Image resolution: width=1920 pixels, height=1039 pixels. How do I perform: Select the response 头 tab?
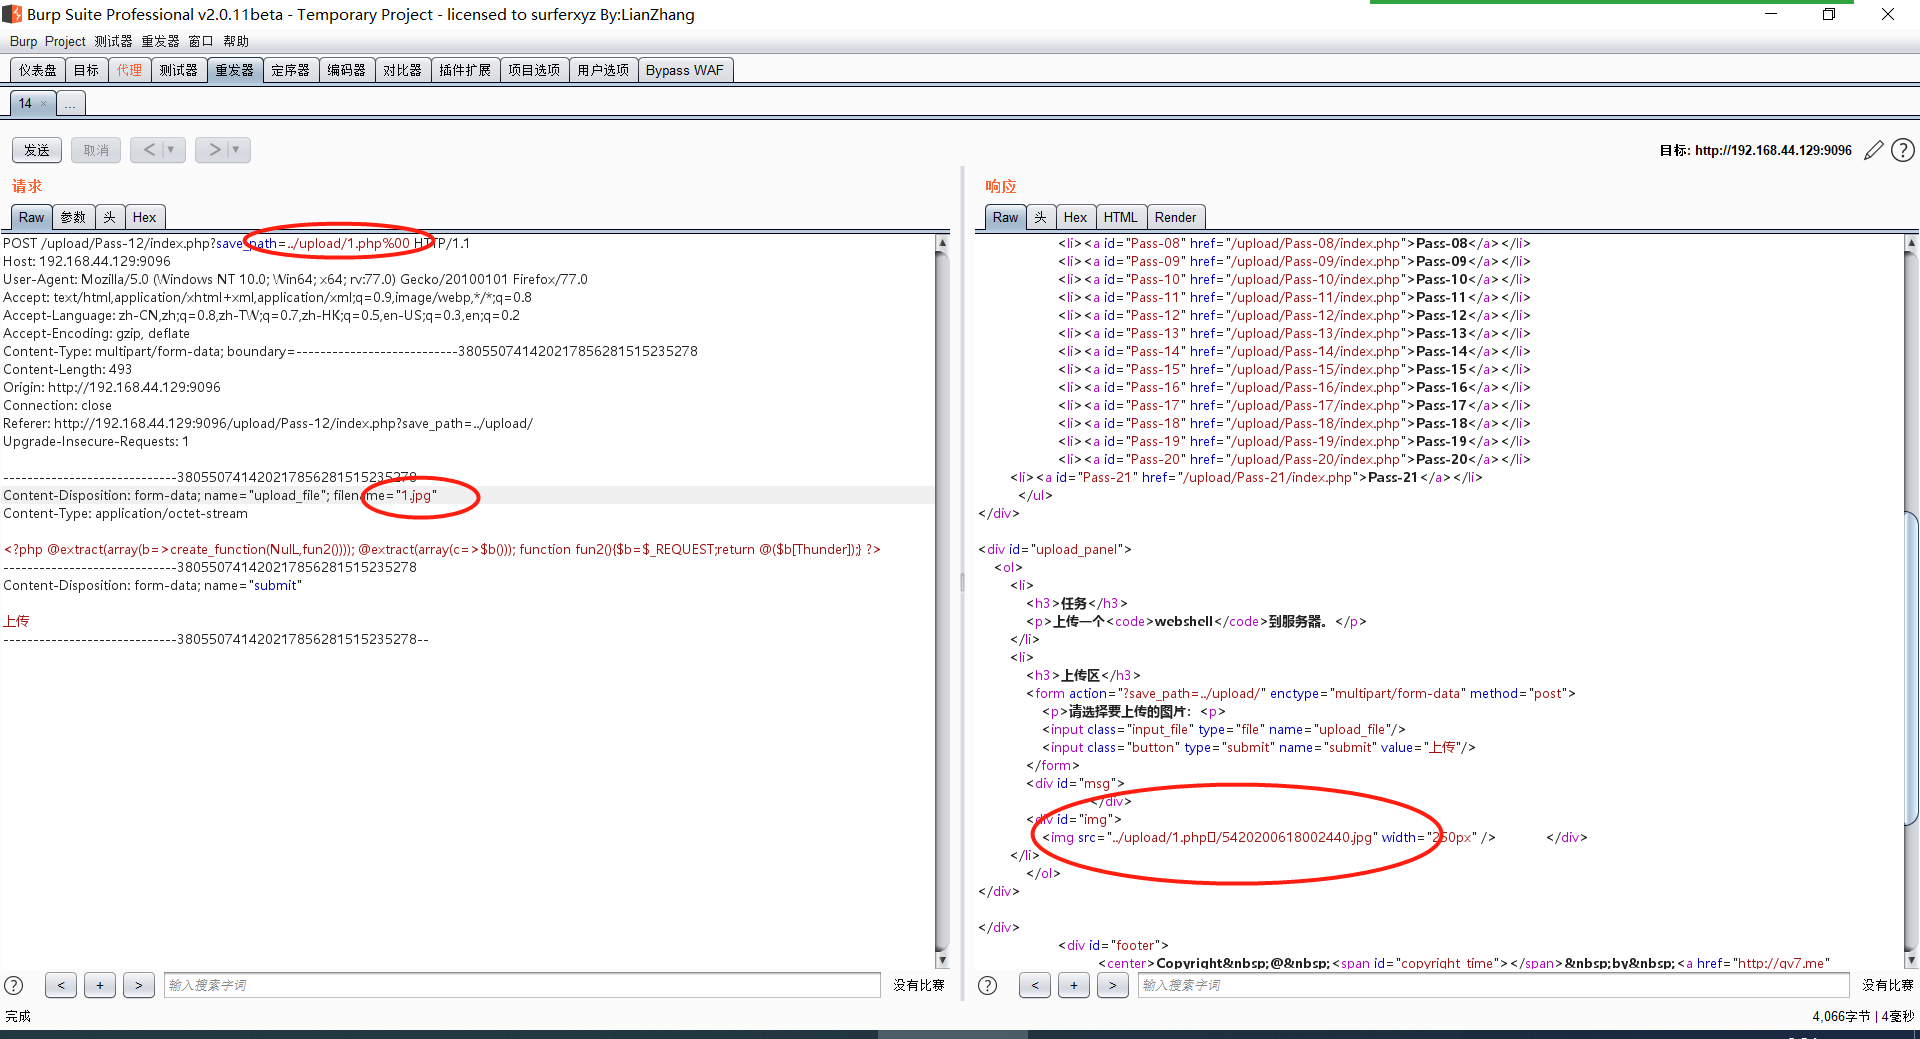(x=1041, y=217)
